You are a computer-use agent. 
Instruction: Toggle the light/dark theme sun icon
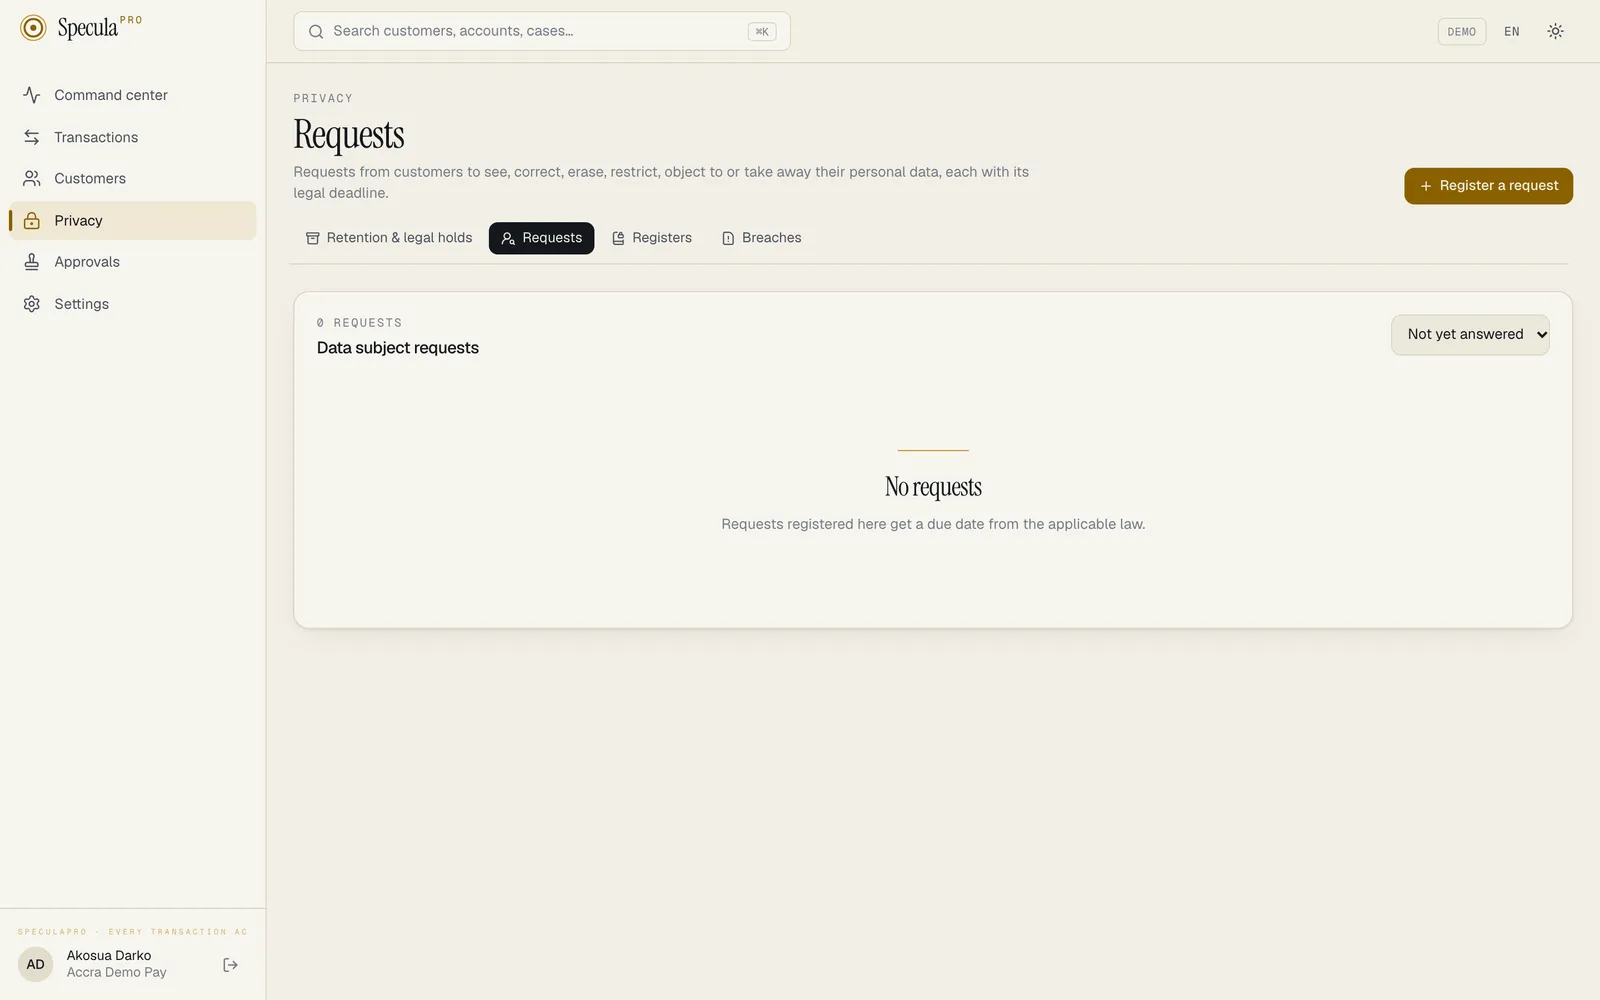(x=1555, y=32)
